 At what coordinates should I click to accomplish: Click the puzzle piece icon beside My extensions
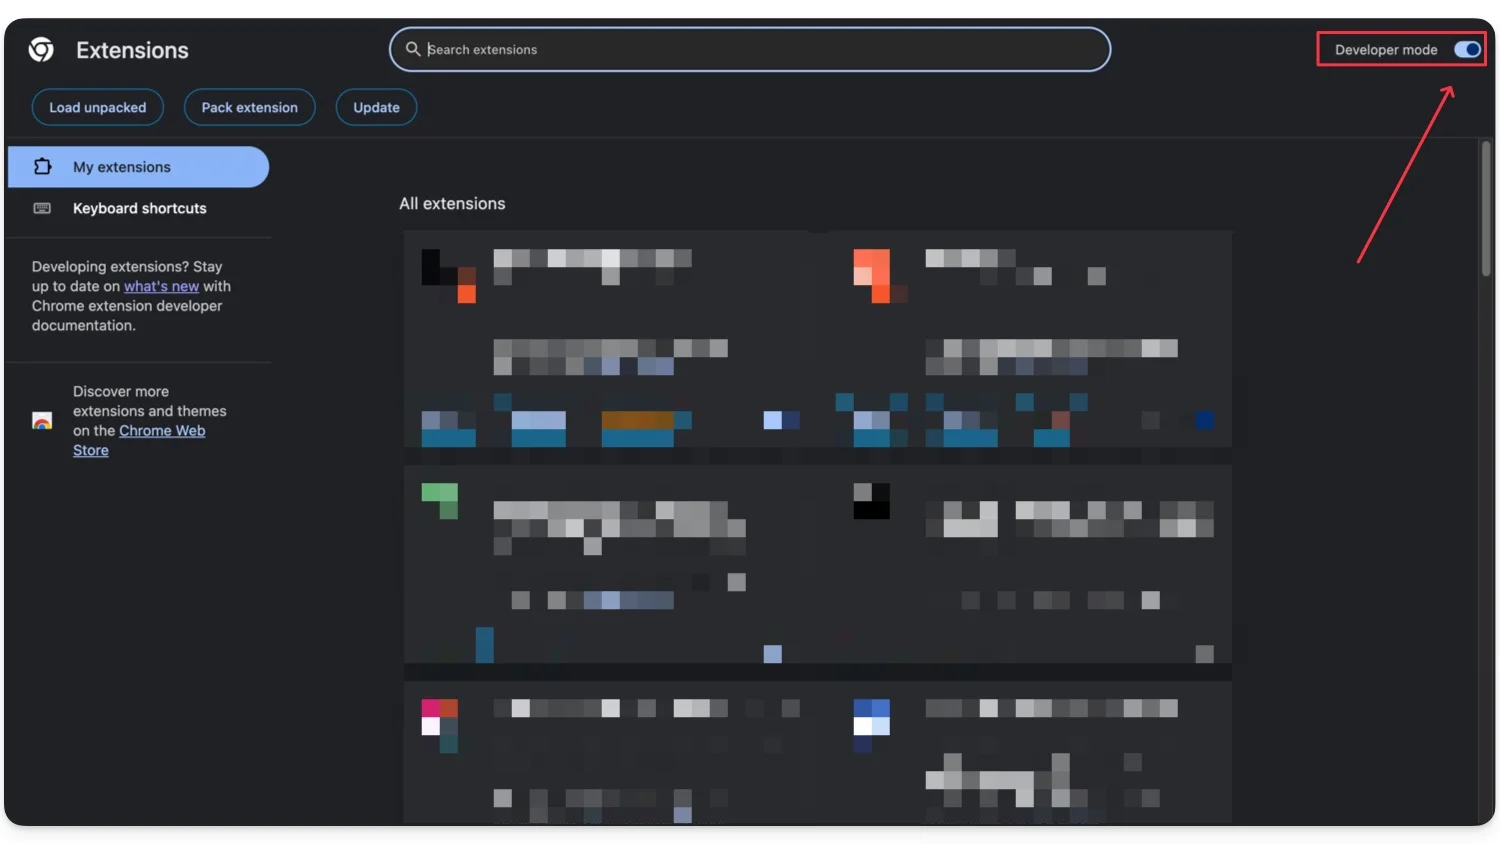(43, 166)
